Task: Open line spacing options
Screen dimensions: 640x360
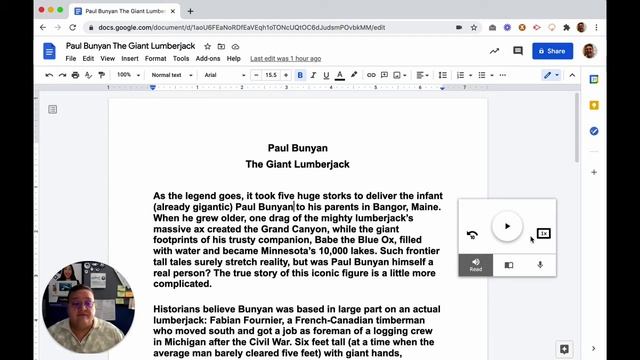Action: [442, 75]
